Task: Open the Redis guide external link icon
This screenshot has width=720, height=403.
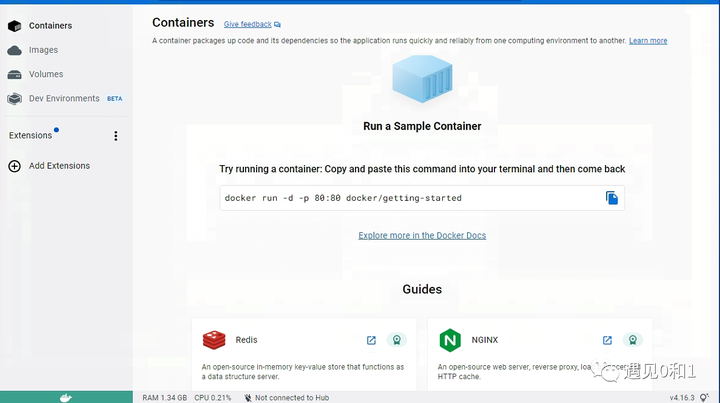Action: click(371, 340)
